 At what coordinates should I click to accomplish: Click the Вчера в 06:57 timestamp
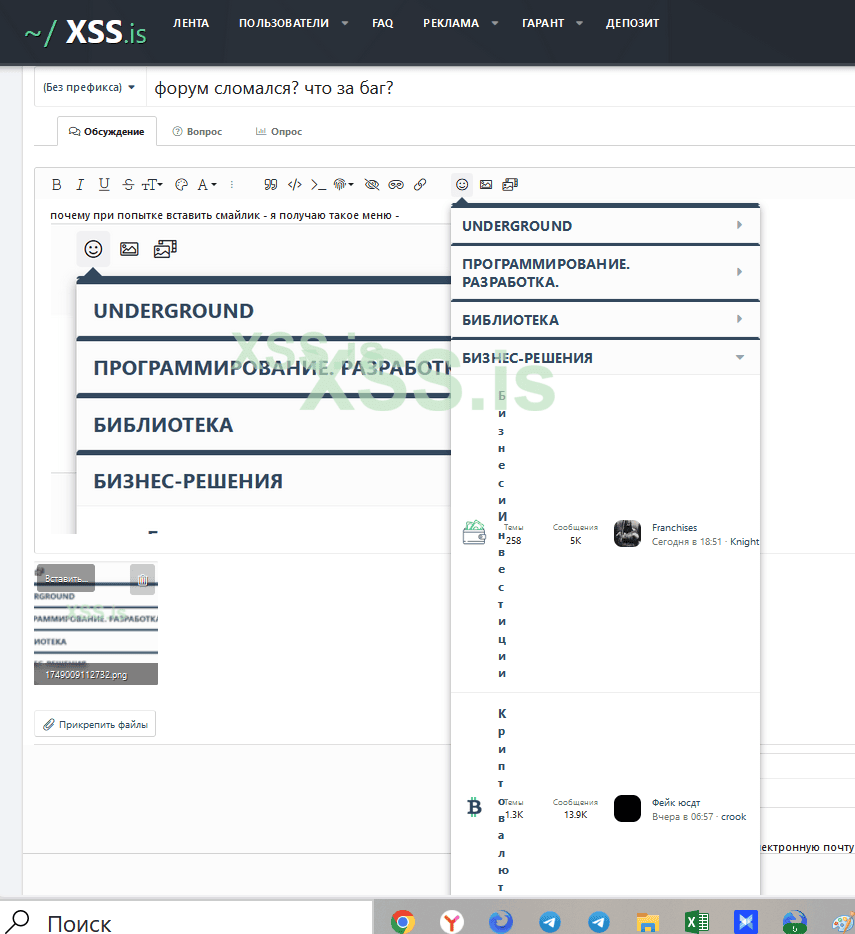click(682, 817)
